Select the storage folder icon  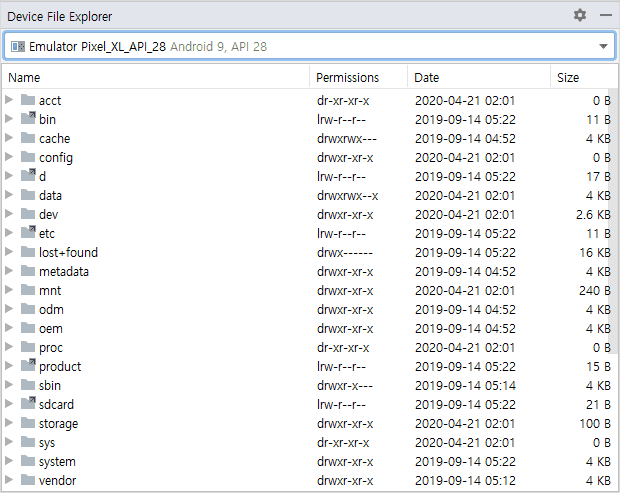tap(28, 422)
